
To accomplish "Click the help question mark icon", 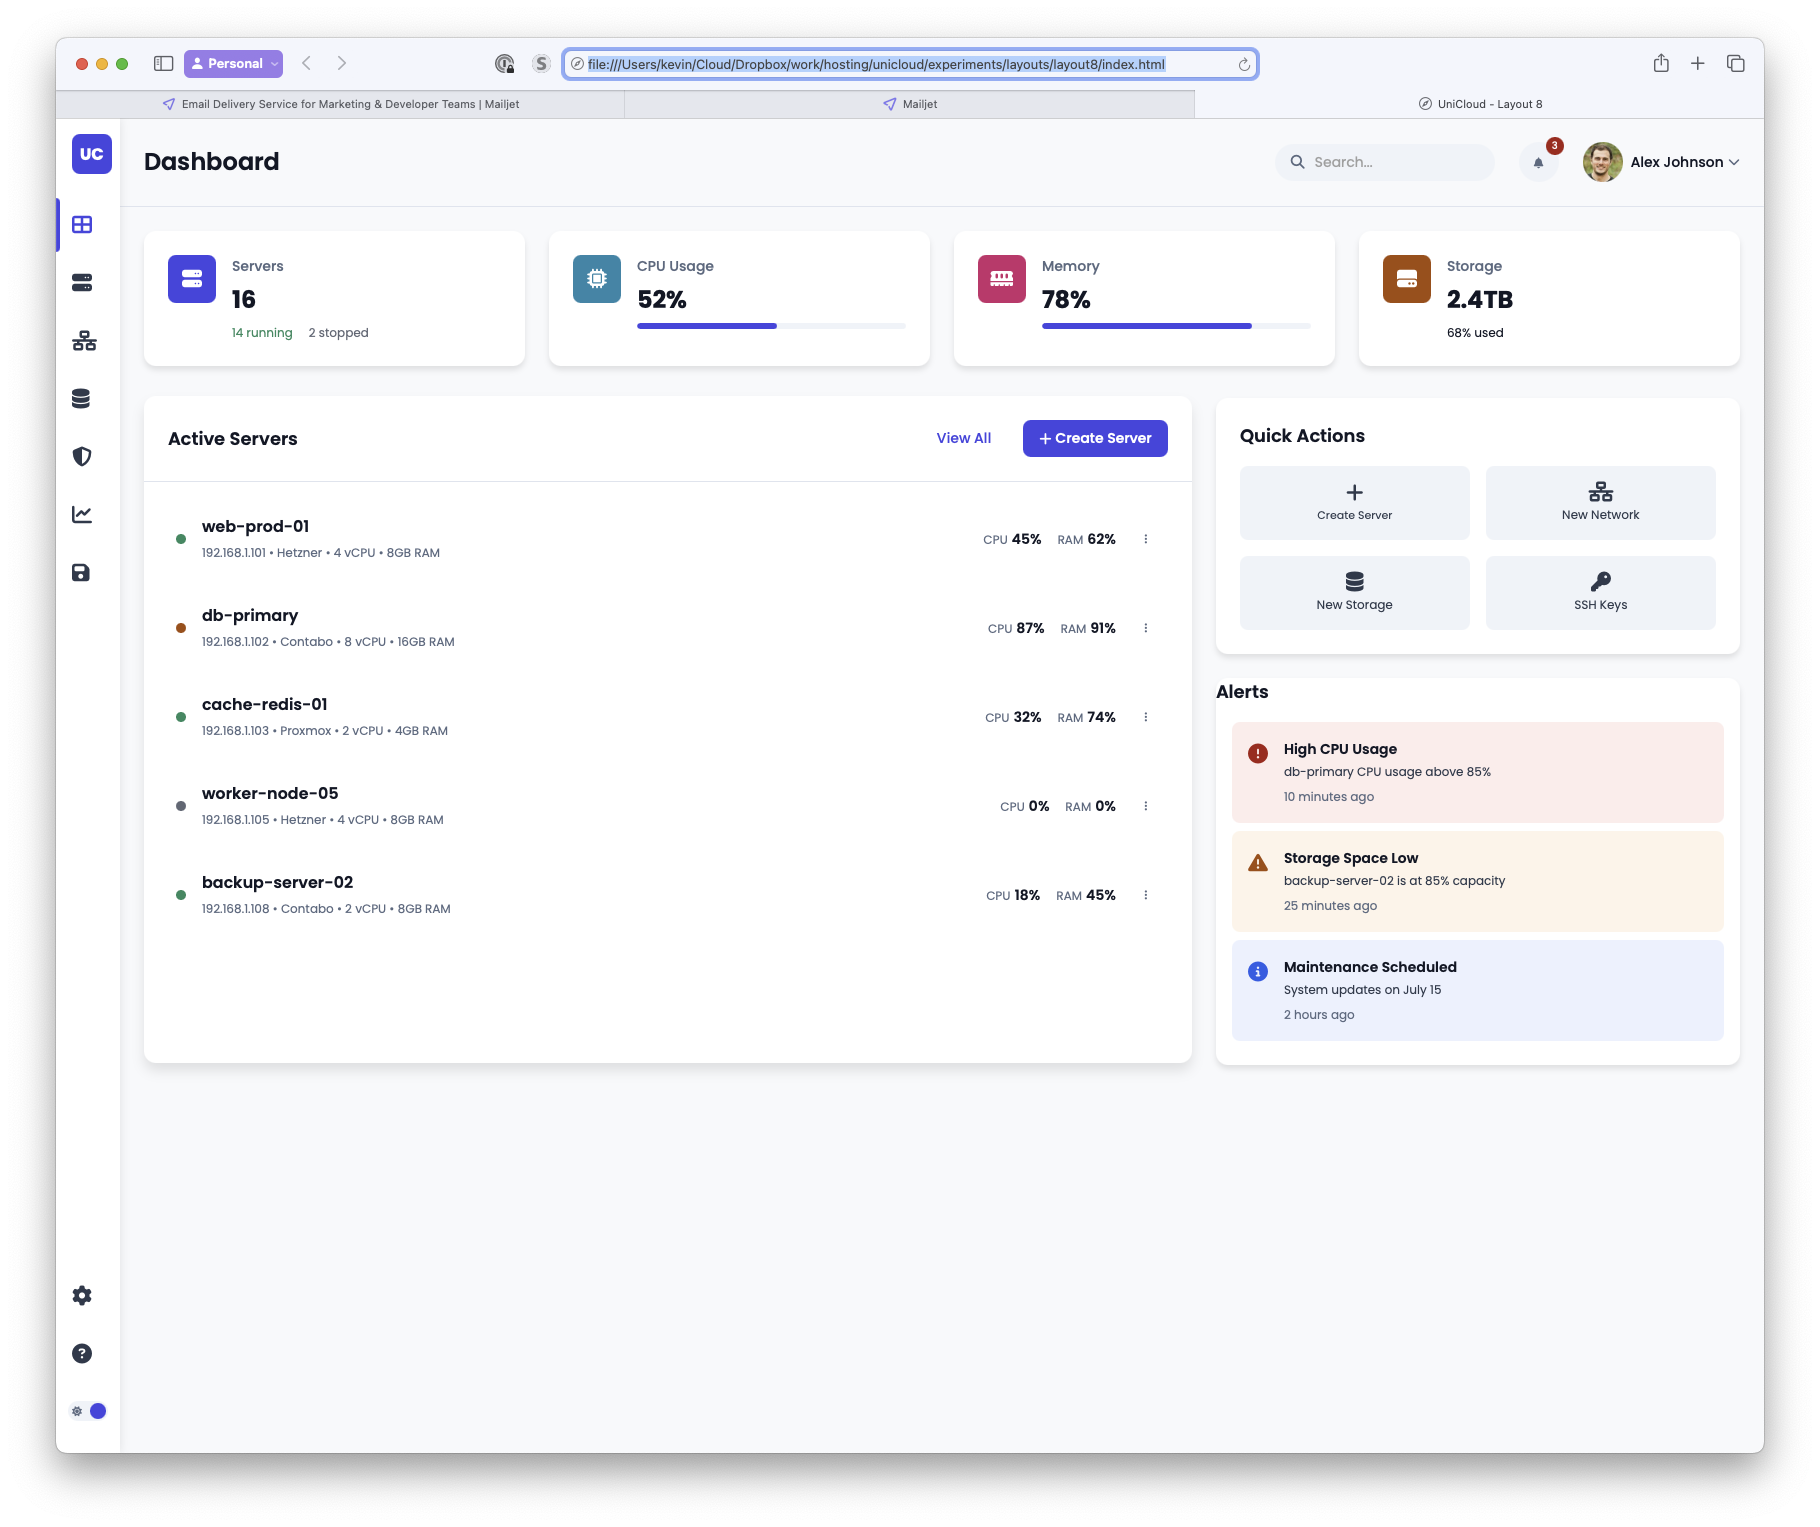I will [x=82, y=1354].
